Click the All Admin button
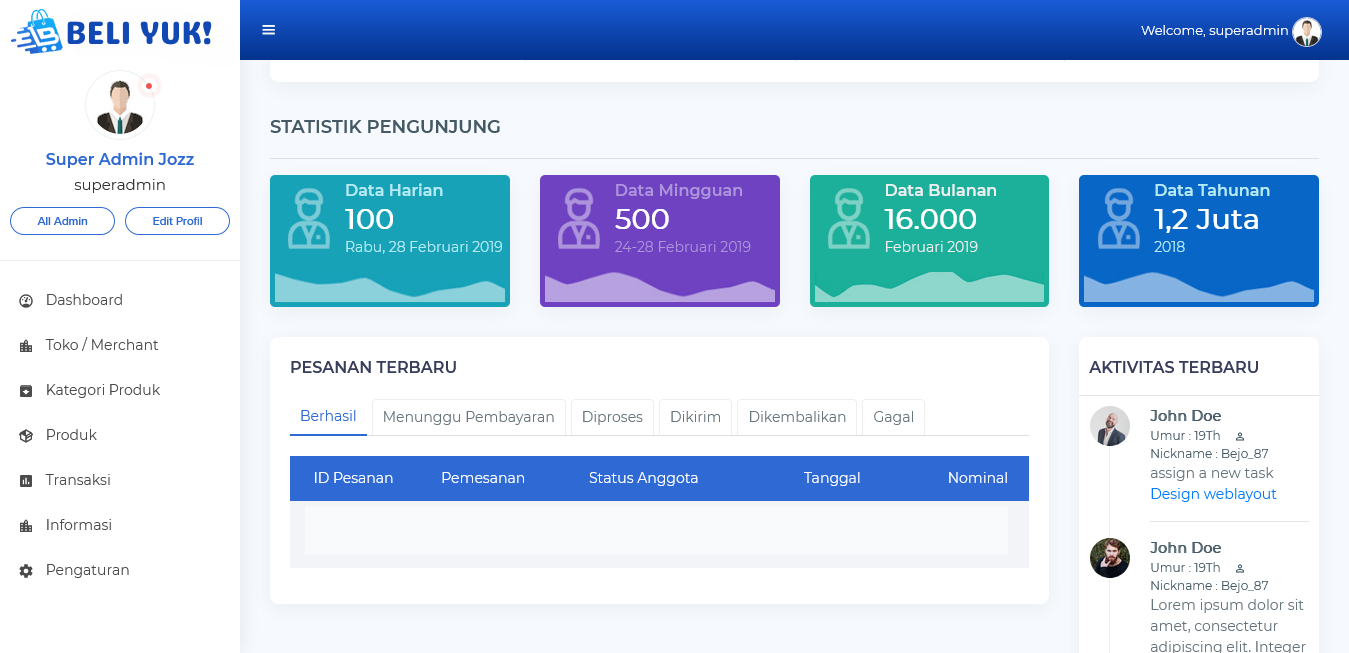 click(x=62, y=221)
